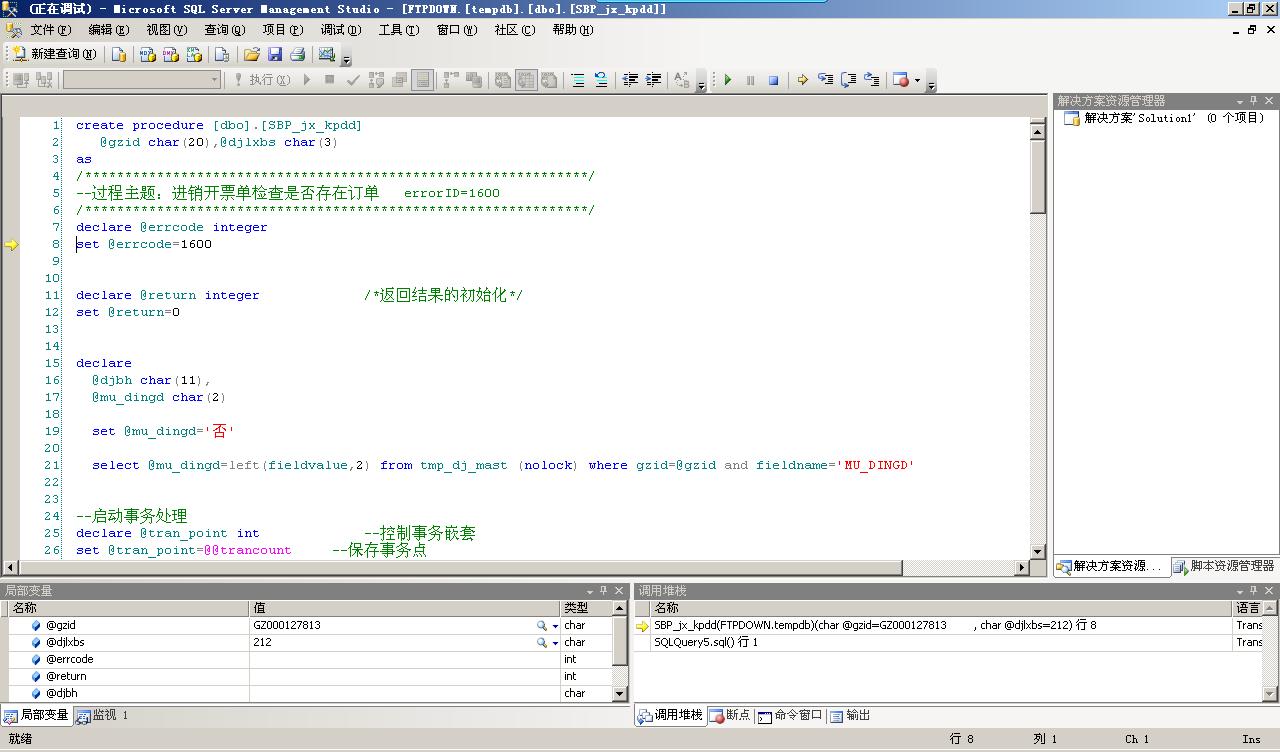Click the Database Engine Query icon
Image resolution: width=1280 pixels, height=752 pixels.
119,54
